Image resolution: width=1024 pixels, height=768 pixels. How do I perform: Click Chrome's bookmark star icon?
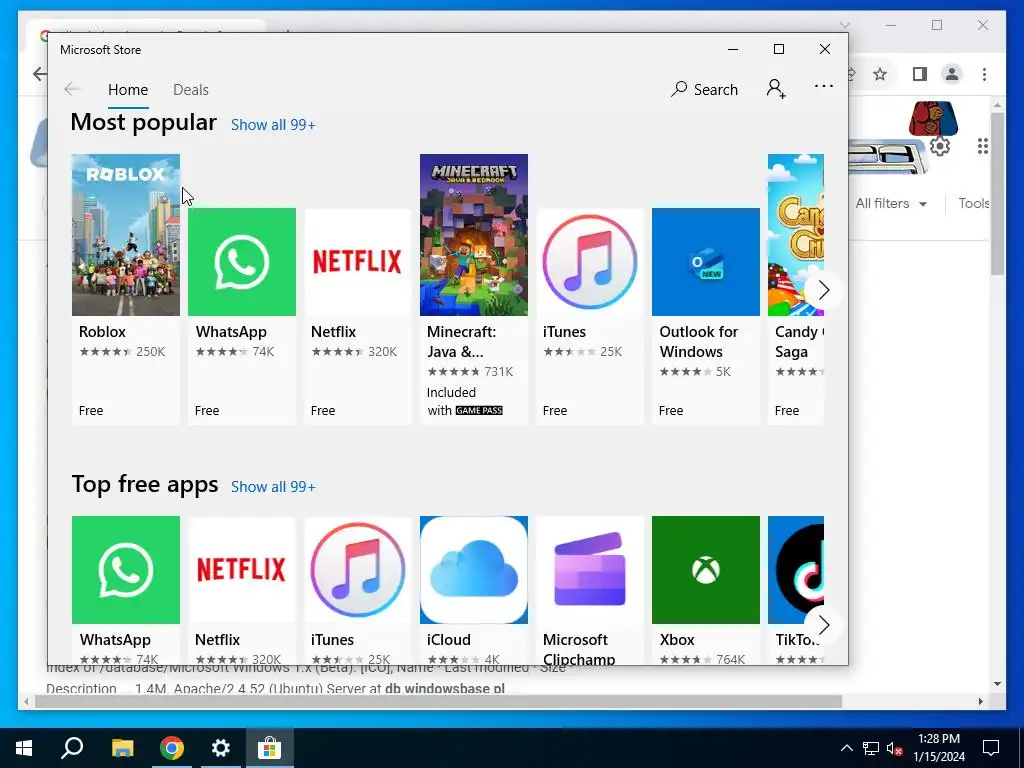click(880, 74)
